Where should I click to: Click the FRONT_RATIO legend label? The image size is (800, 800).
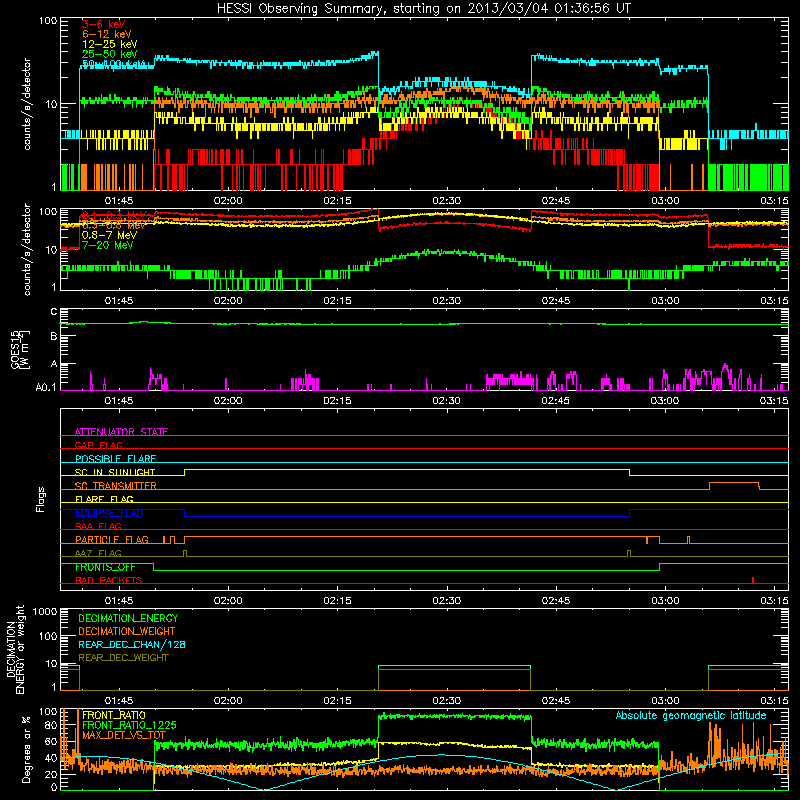coord(114,715)
